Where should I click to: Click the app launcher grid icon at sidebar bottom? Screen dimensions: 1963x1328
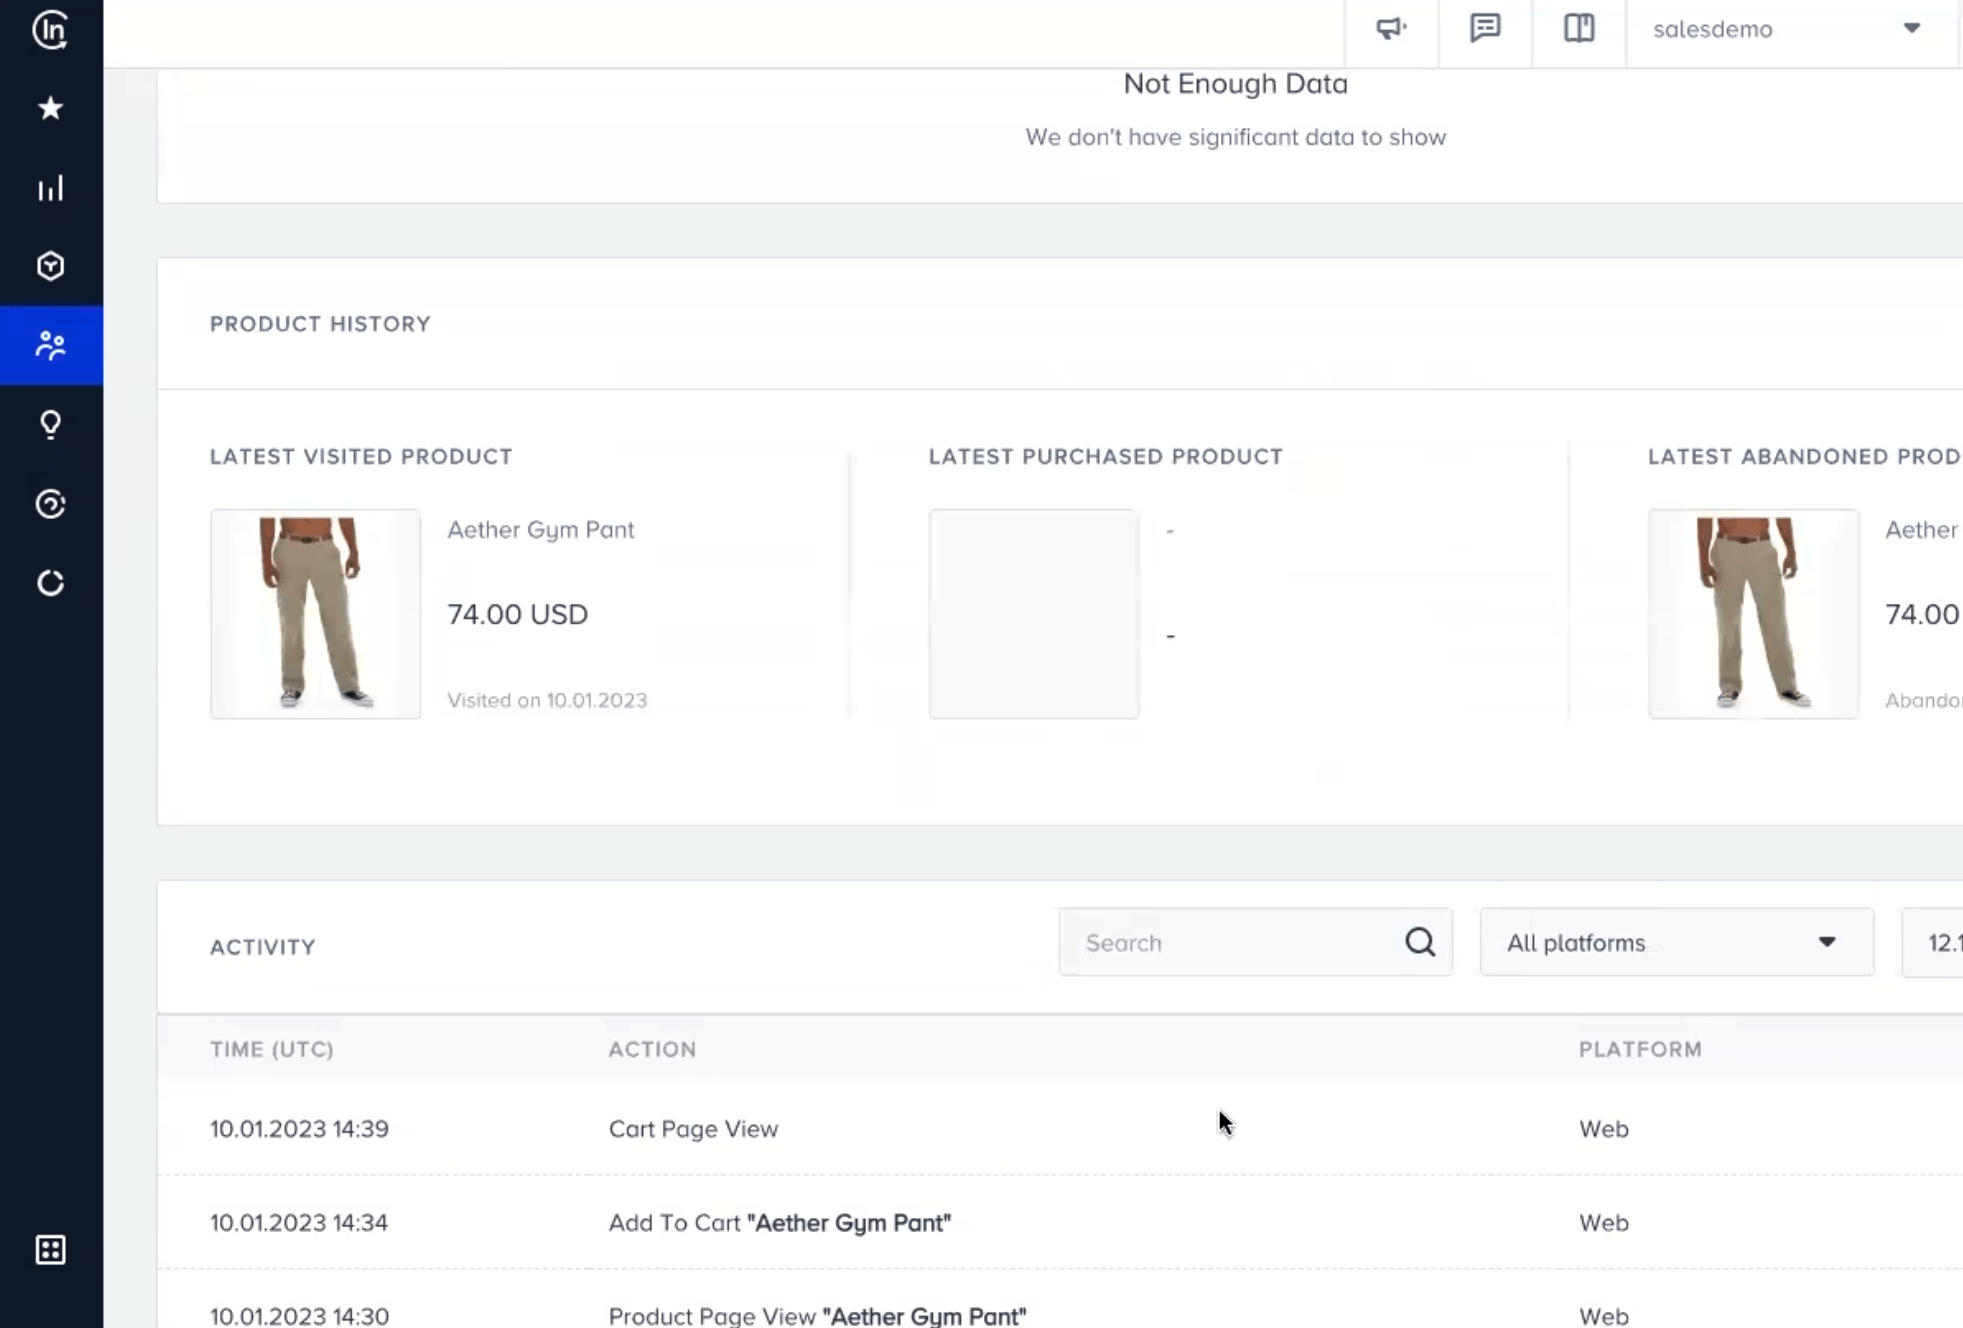tap(49, 1249)
